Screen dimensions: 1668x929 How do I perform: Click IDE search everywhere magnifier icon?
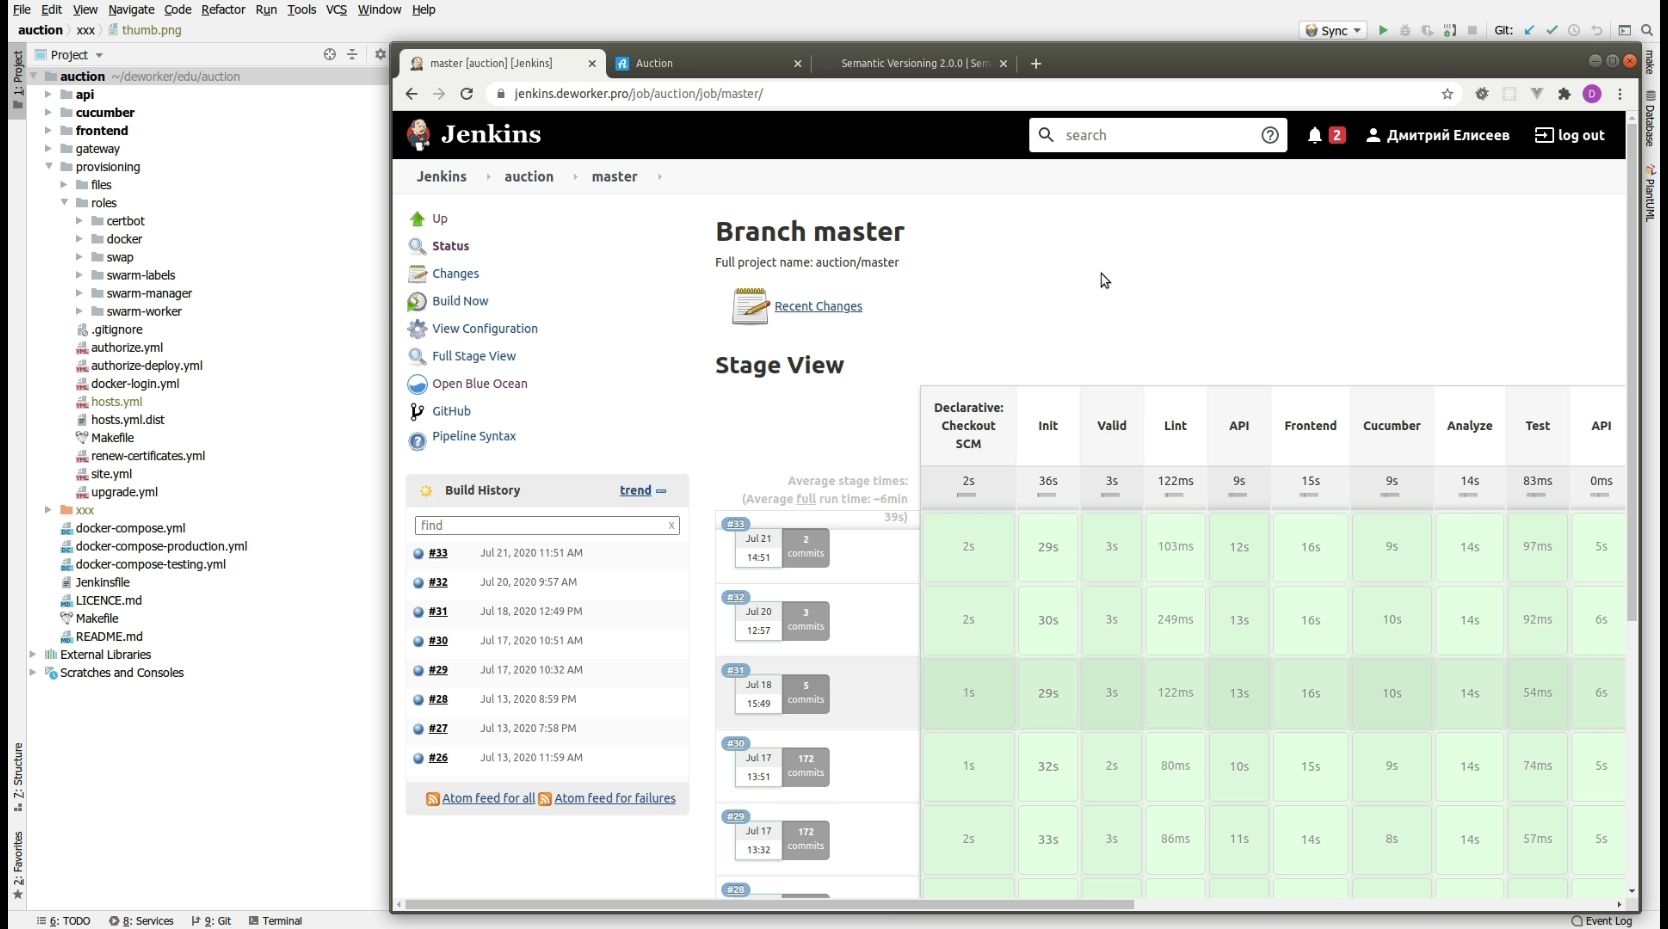click(x=1647, y=30)
